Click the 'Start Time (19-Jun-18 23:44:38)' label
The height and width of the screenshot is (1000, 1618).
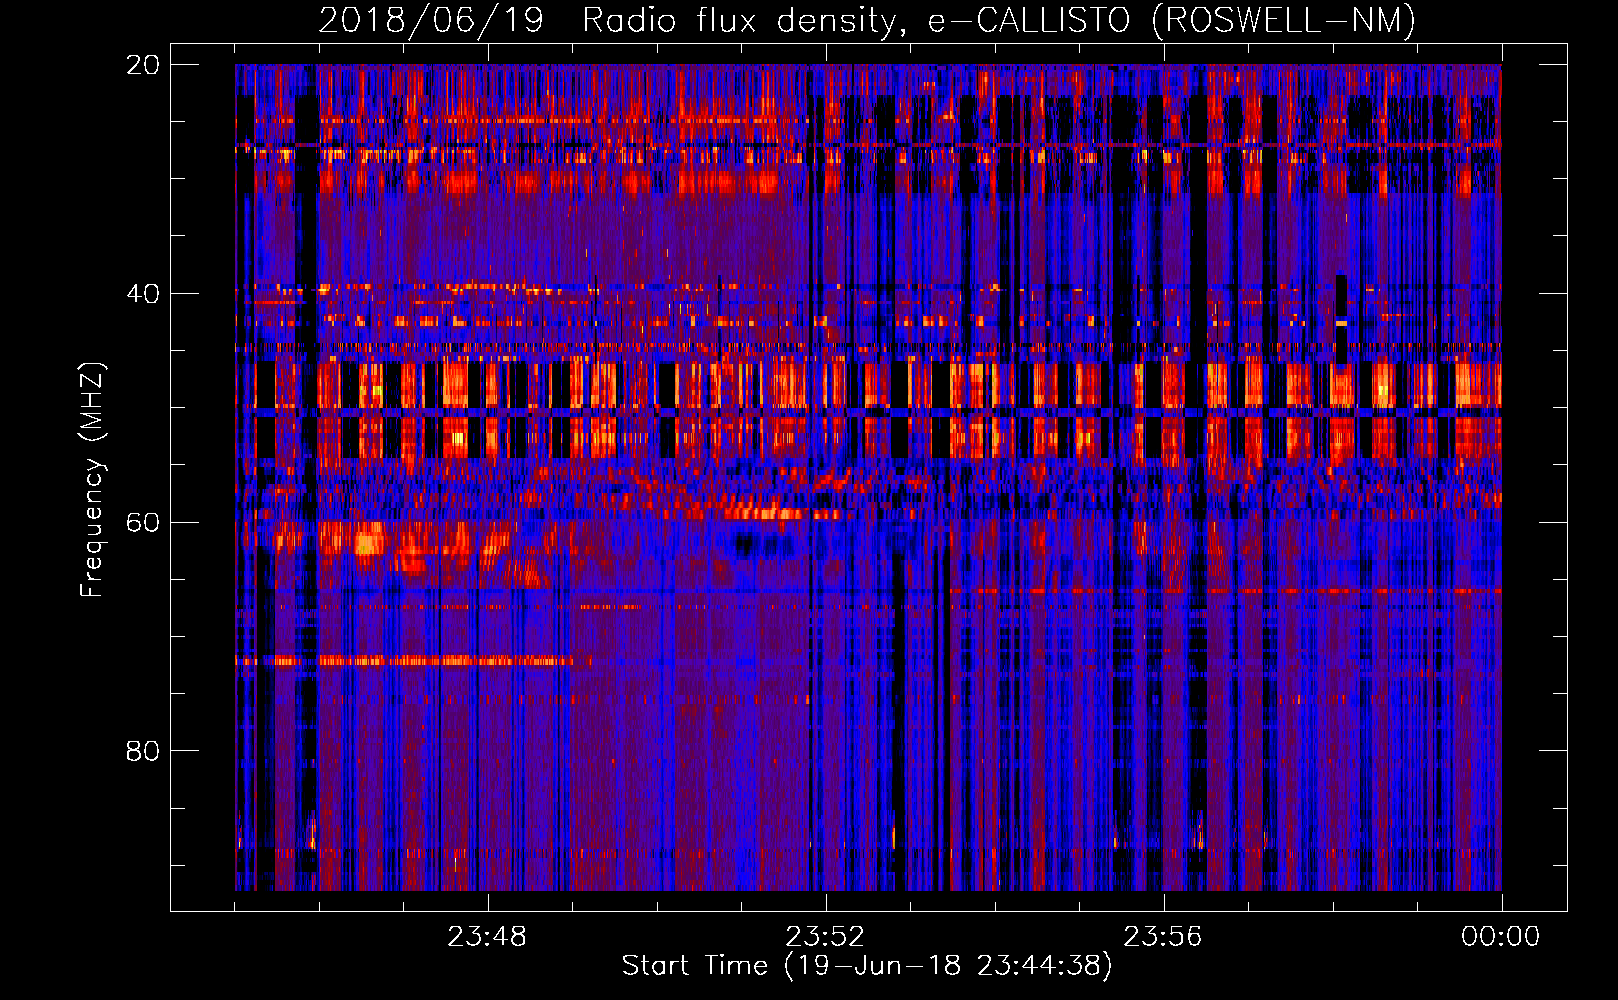867,966
